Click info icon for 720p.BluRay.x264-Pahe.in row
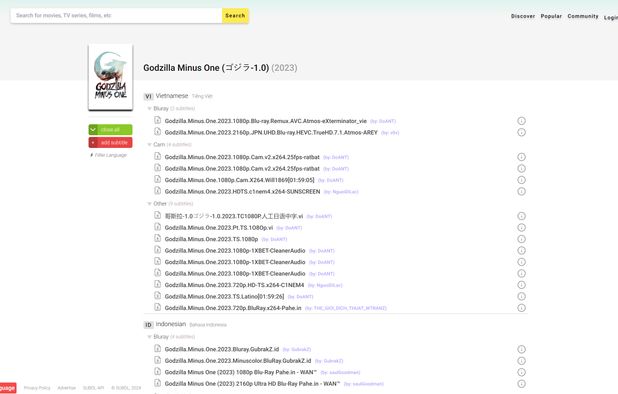The image size is (618, 394). coord(521,308)
